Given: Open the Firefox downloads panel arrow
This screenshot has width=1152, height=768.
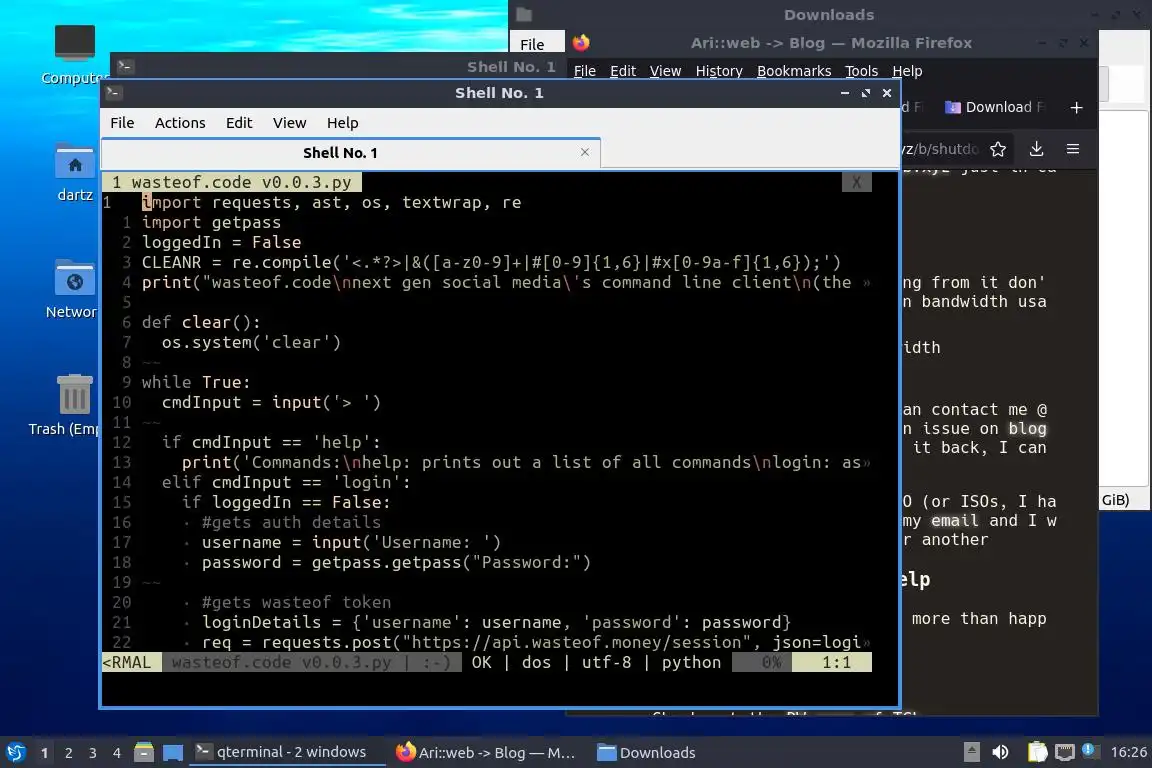Looking at the screenshot, I should click(x=1037, y=149).
